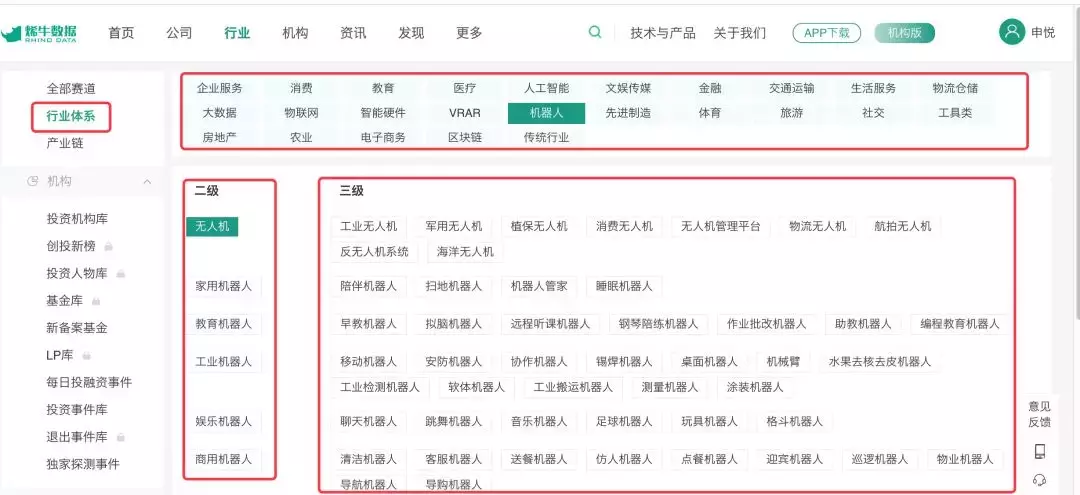Select 传统行业 industry category
Image resolution: width=1080 pixels, height=495 pixels.
(x=546, y=137)
